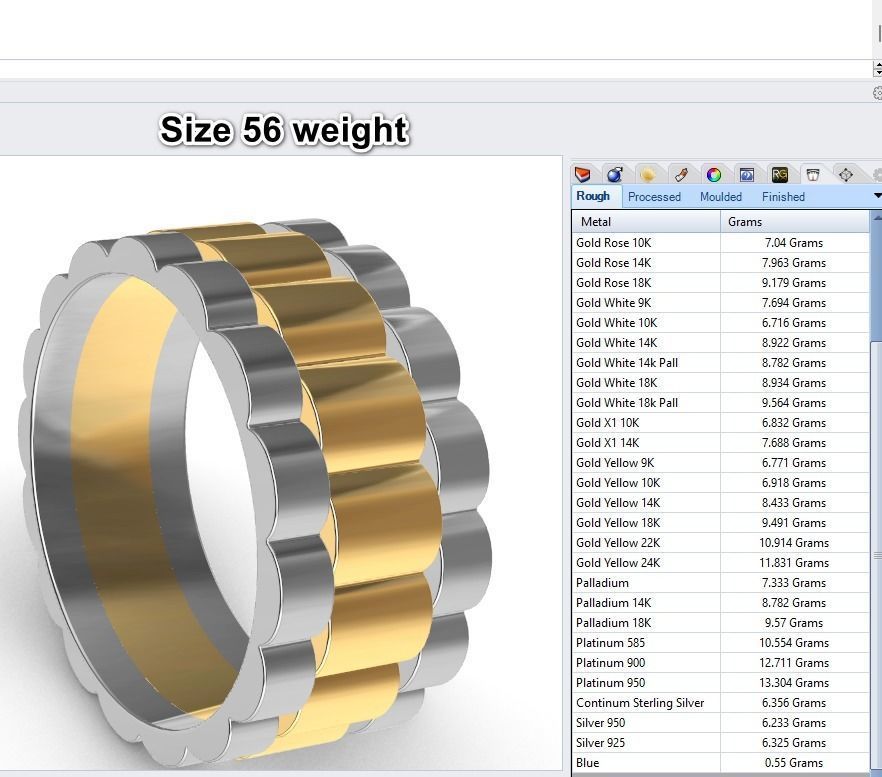
Task: Select the Blue metal row
Action: [721, 763]
